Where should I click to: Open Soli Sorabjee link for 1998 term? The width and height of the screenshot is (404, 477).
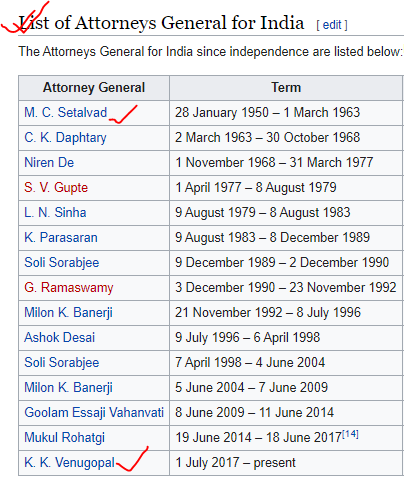click(x=62, y=362)
